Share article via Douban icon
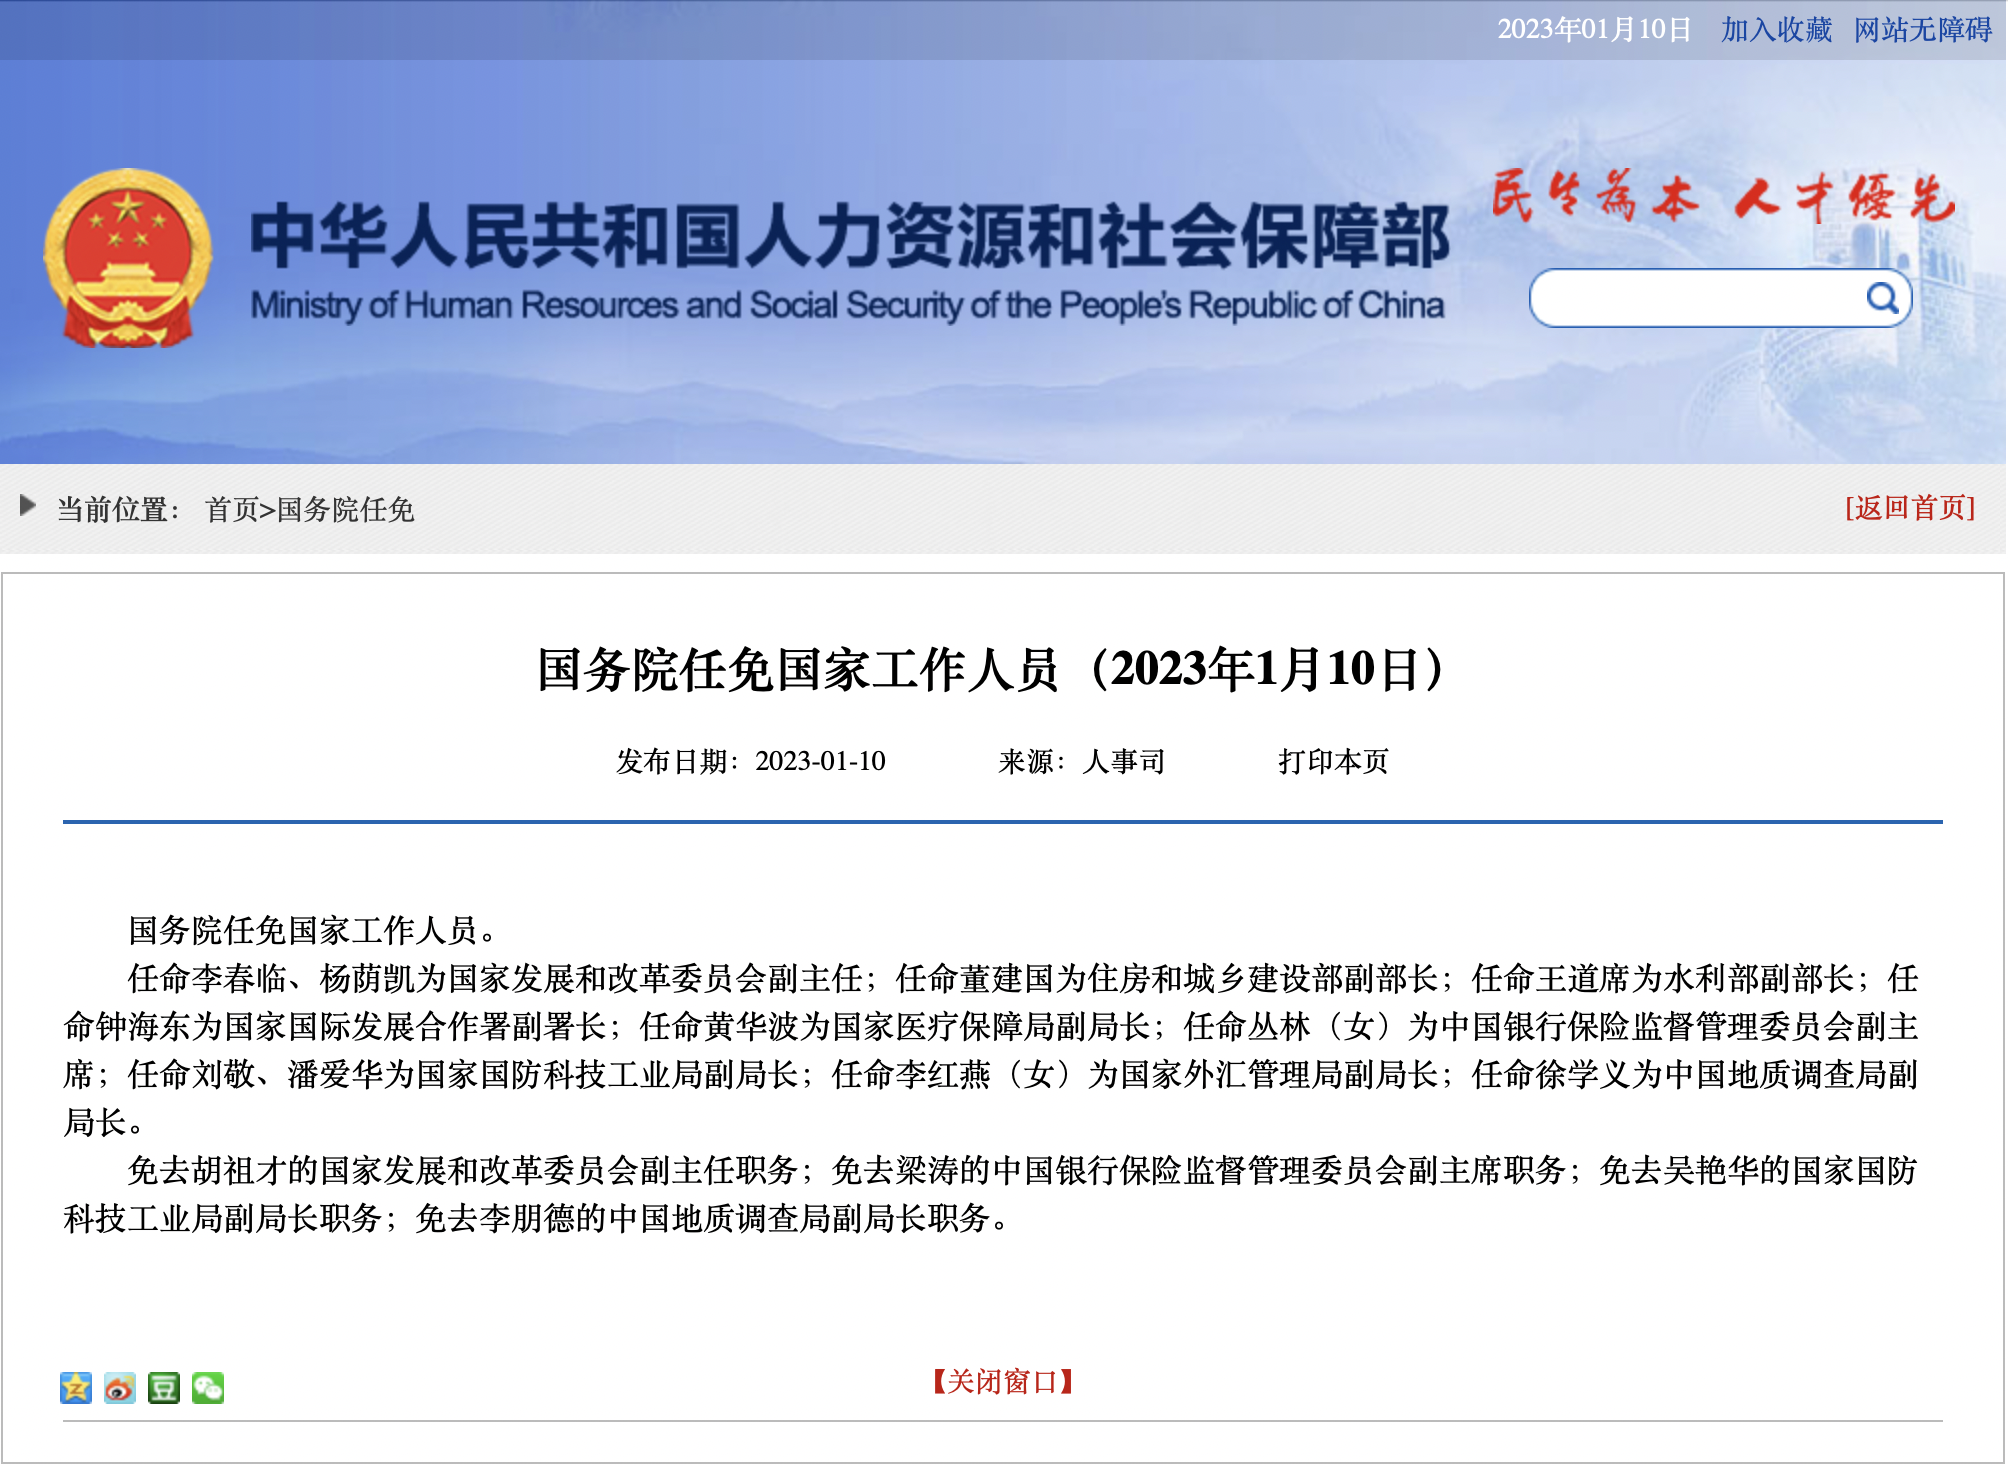This screenshot has height=1466, width=2008. coord(164,1387)
